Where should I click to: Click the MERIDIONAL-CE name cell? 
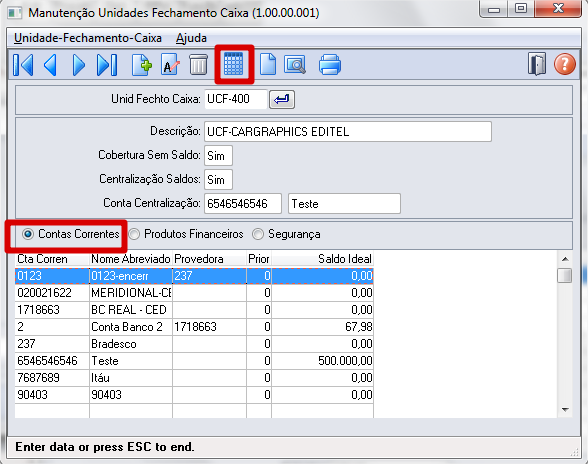point(130,293)
